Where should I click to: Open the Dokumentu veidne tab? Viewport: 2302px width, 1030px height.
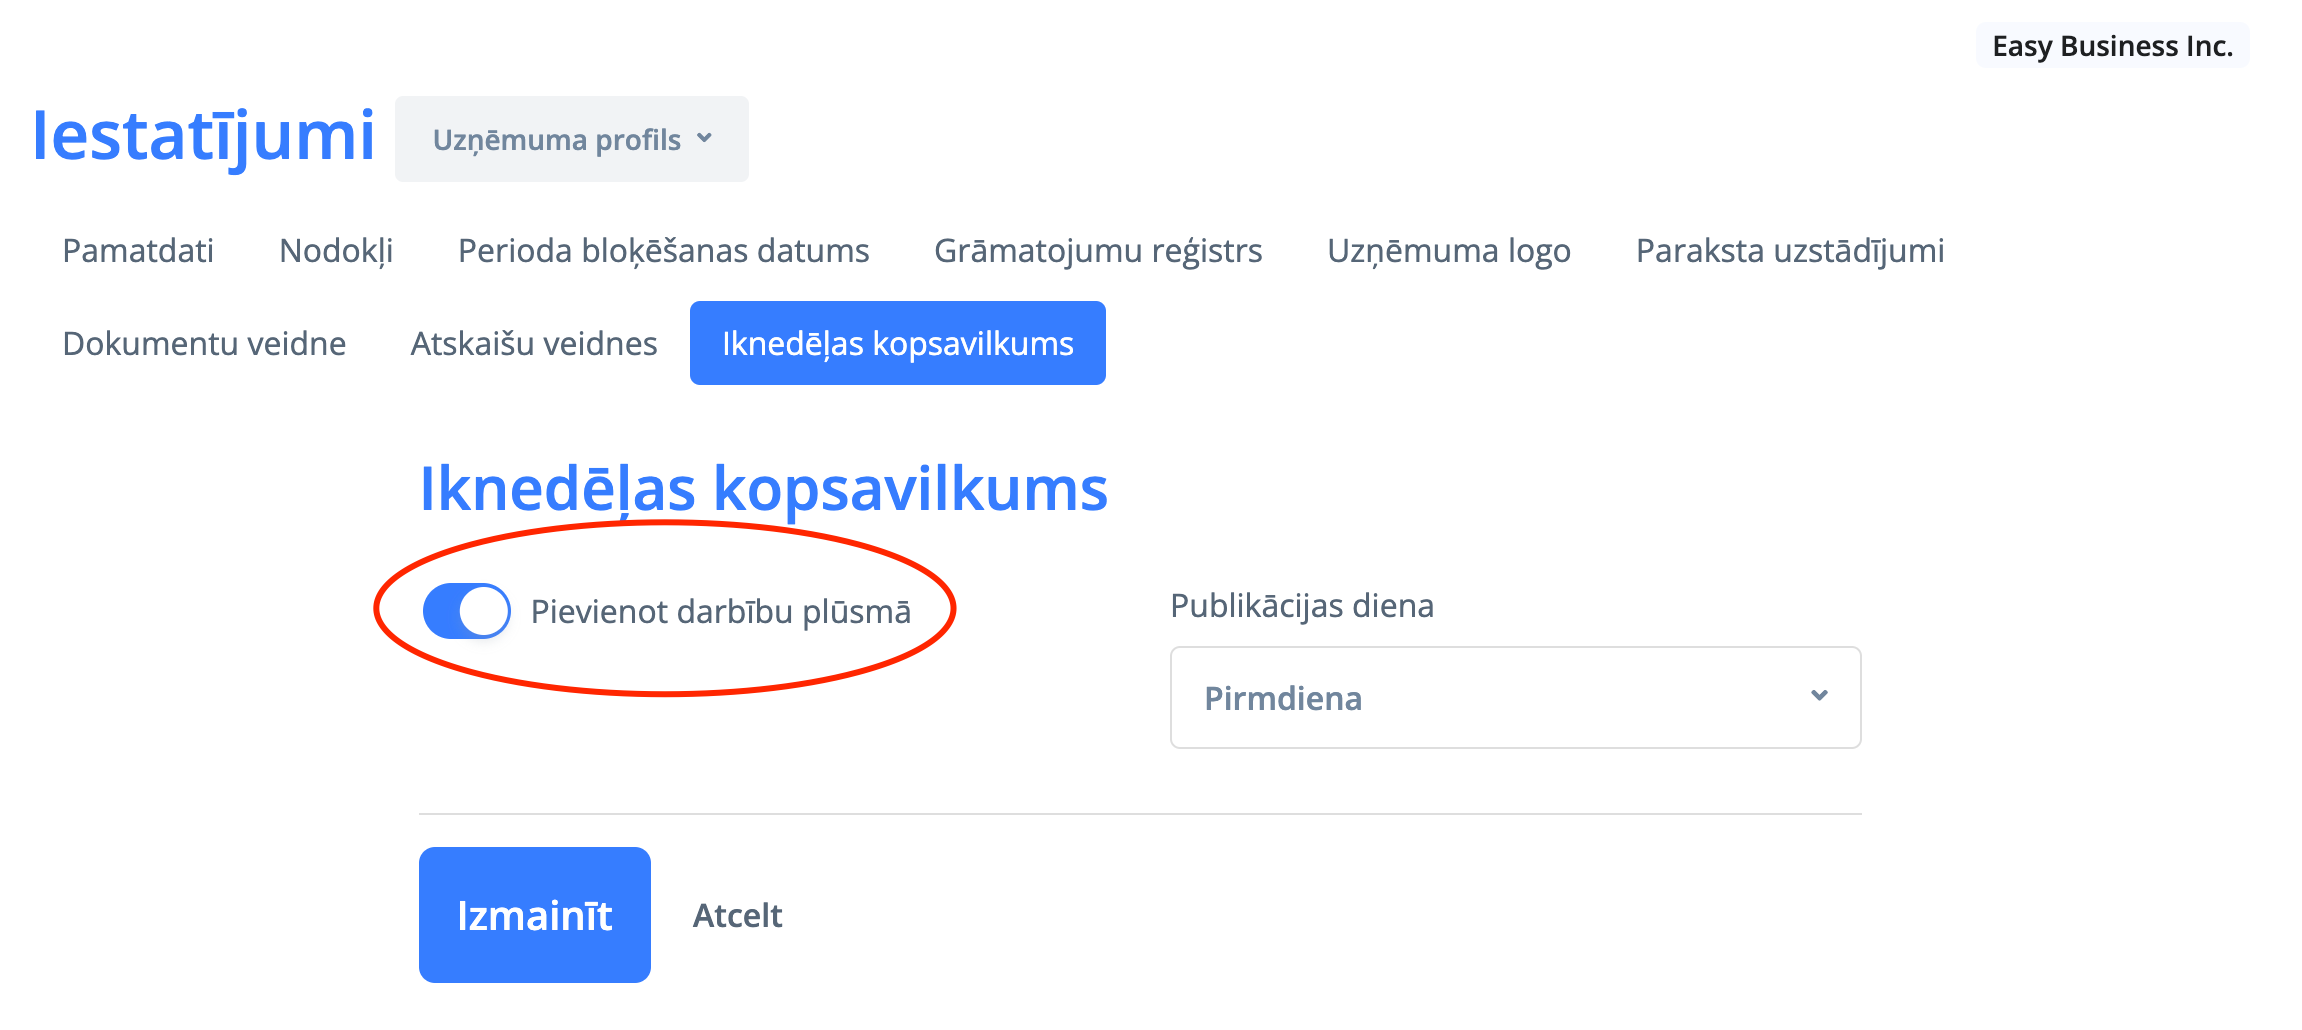tap(204, 344)
